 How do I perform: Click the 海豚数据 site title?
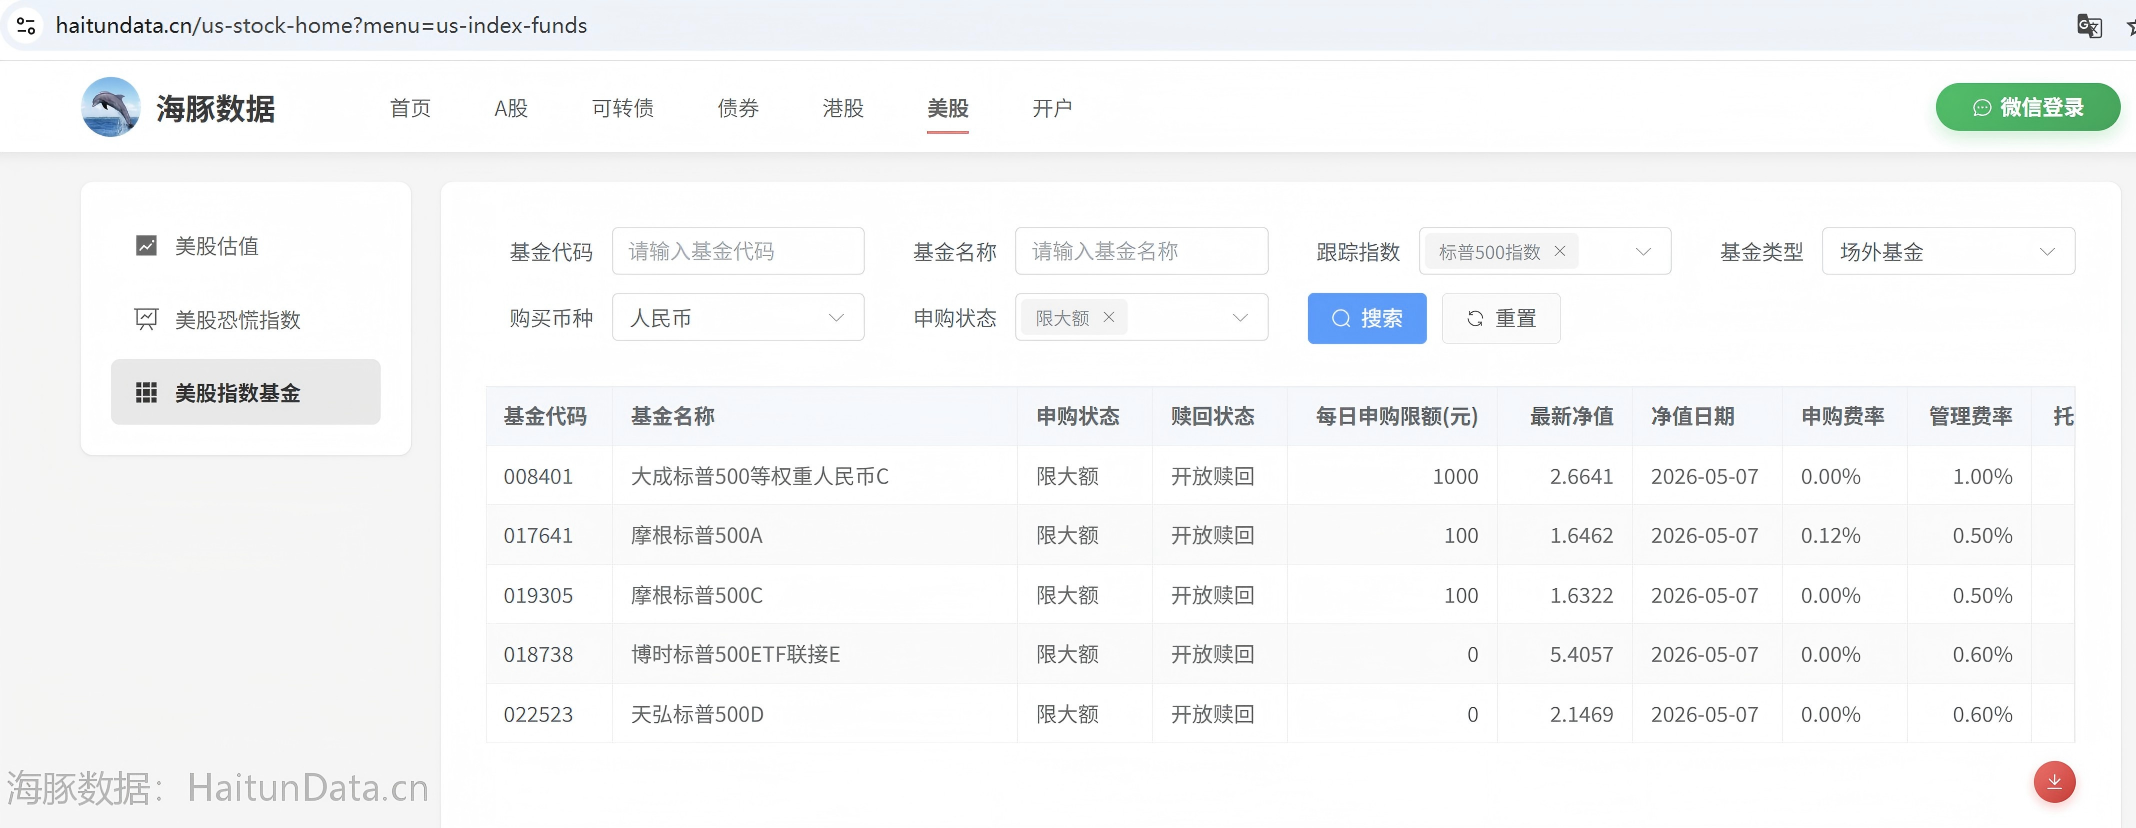pyautogui.click(x=215, y=108)
